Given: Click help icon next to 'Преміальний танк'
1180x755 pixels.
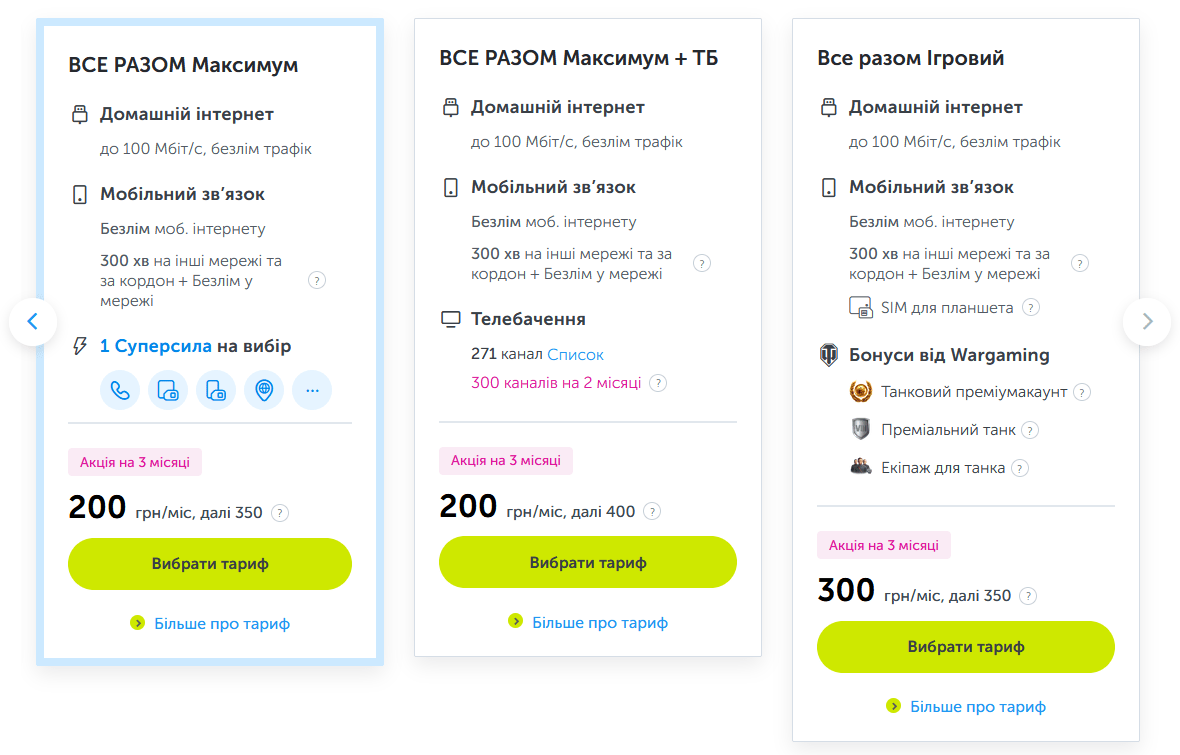Looking at the screenshot, I should (1030, 430).
